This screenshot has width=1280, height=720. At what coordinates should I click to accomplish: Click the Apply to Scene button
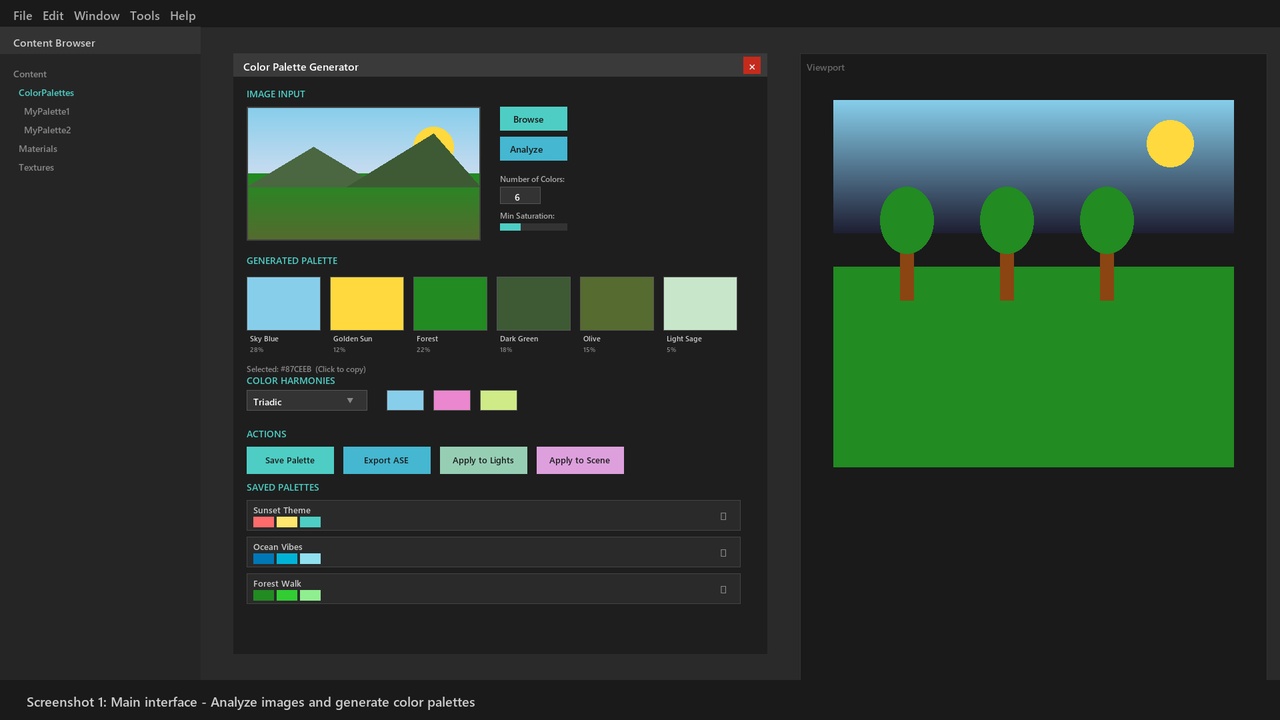coord(580,460)
